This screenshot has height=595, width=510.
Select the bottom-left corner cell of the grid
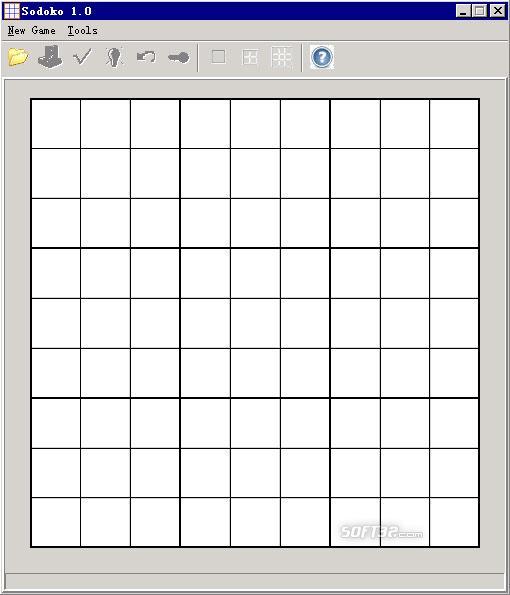(56, 522)
